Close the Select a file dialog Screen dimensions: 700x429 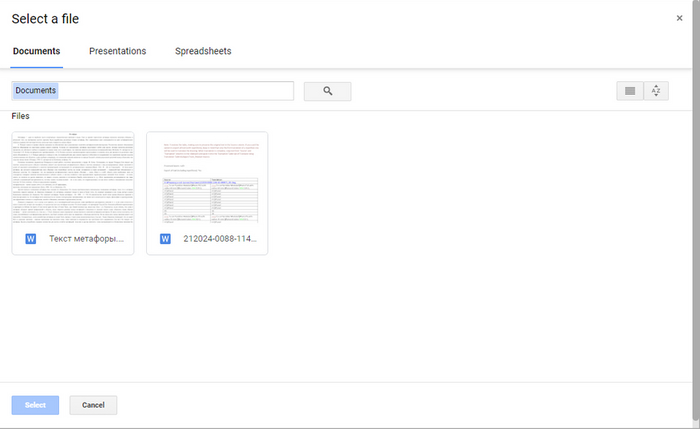pos(679,18)
